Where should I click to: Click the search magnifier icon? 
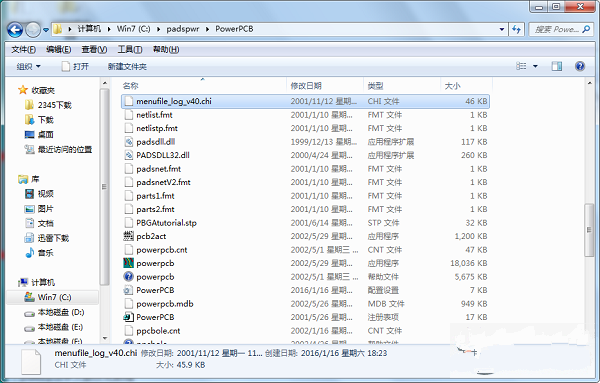(586, 29)
